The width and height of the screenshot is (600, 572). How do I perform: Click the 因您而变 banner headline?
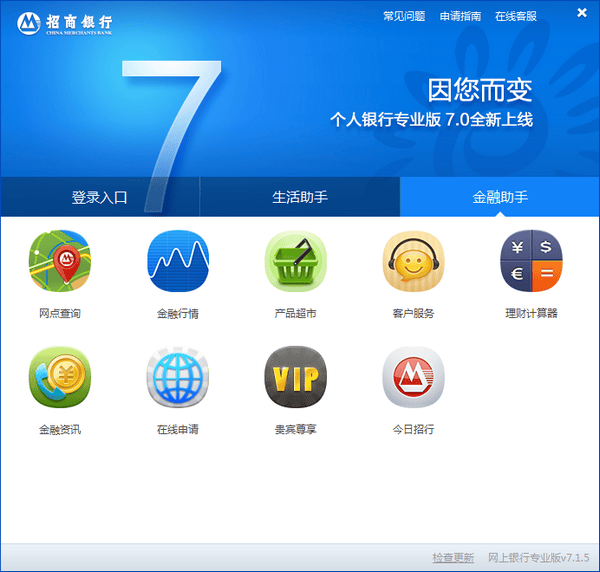pos(479,90)
